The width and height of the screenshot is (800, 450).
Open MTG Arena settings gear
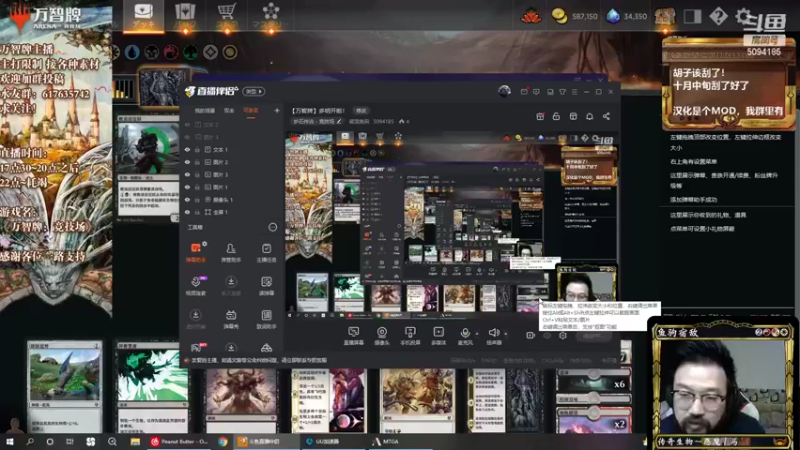tap(743, 16)
